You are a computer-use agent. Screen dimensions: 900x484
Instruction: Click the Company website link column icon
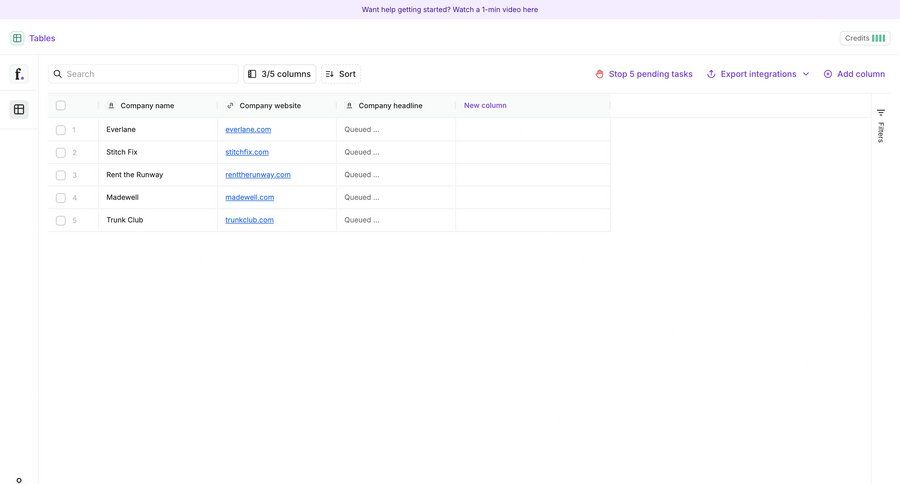click(230, 106)
